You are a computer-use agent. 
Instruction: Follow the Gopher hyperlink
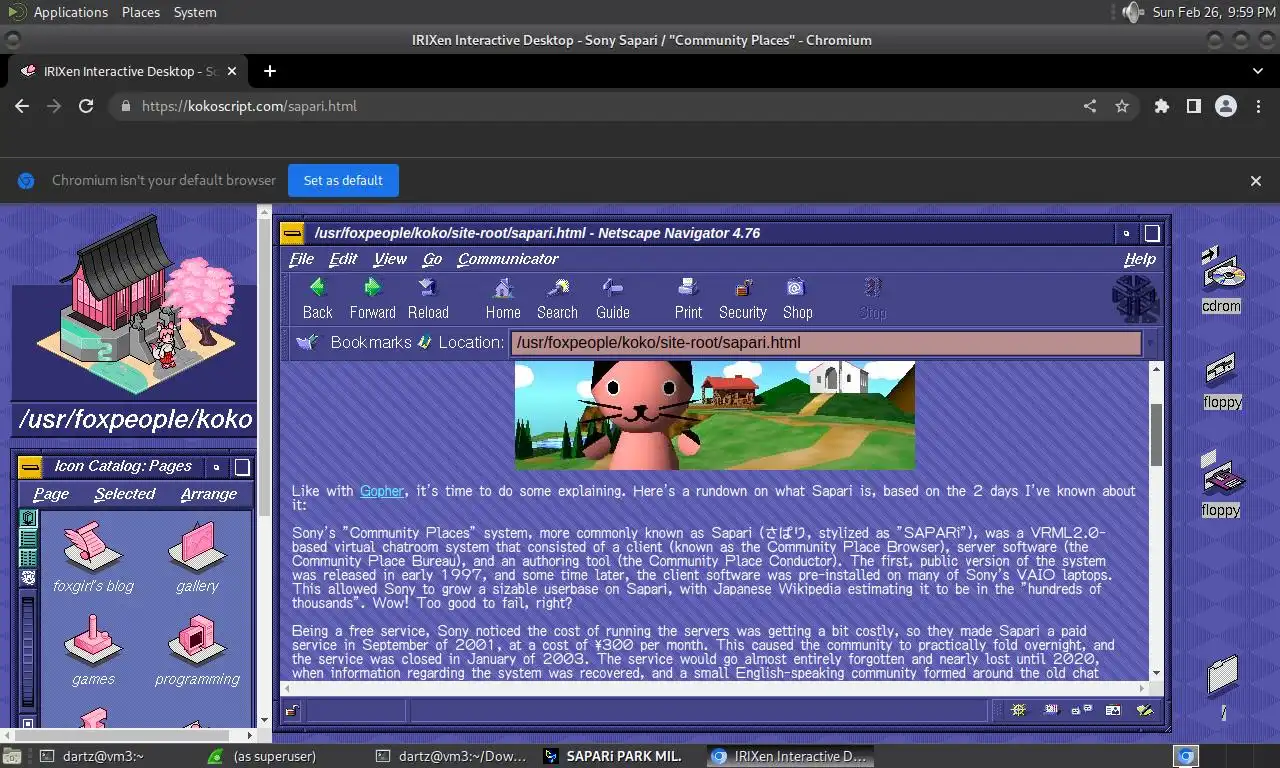pyautogui.click(x=382, y=491)
